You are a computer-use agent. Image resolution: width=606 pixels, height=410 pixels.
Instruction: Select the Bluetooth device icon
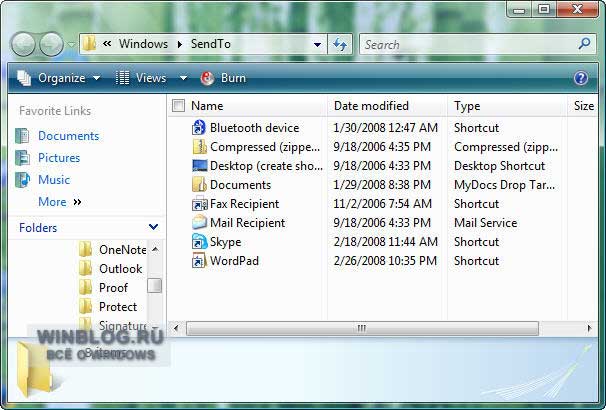tap(199, 127)
